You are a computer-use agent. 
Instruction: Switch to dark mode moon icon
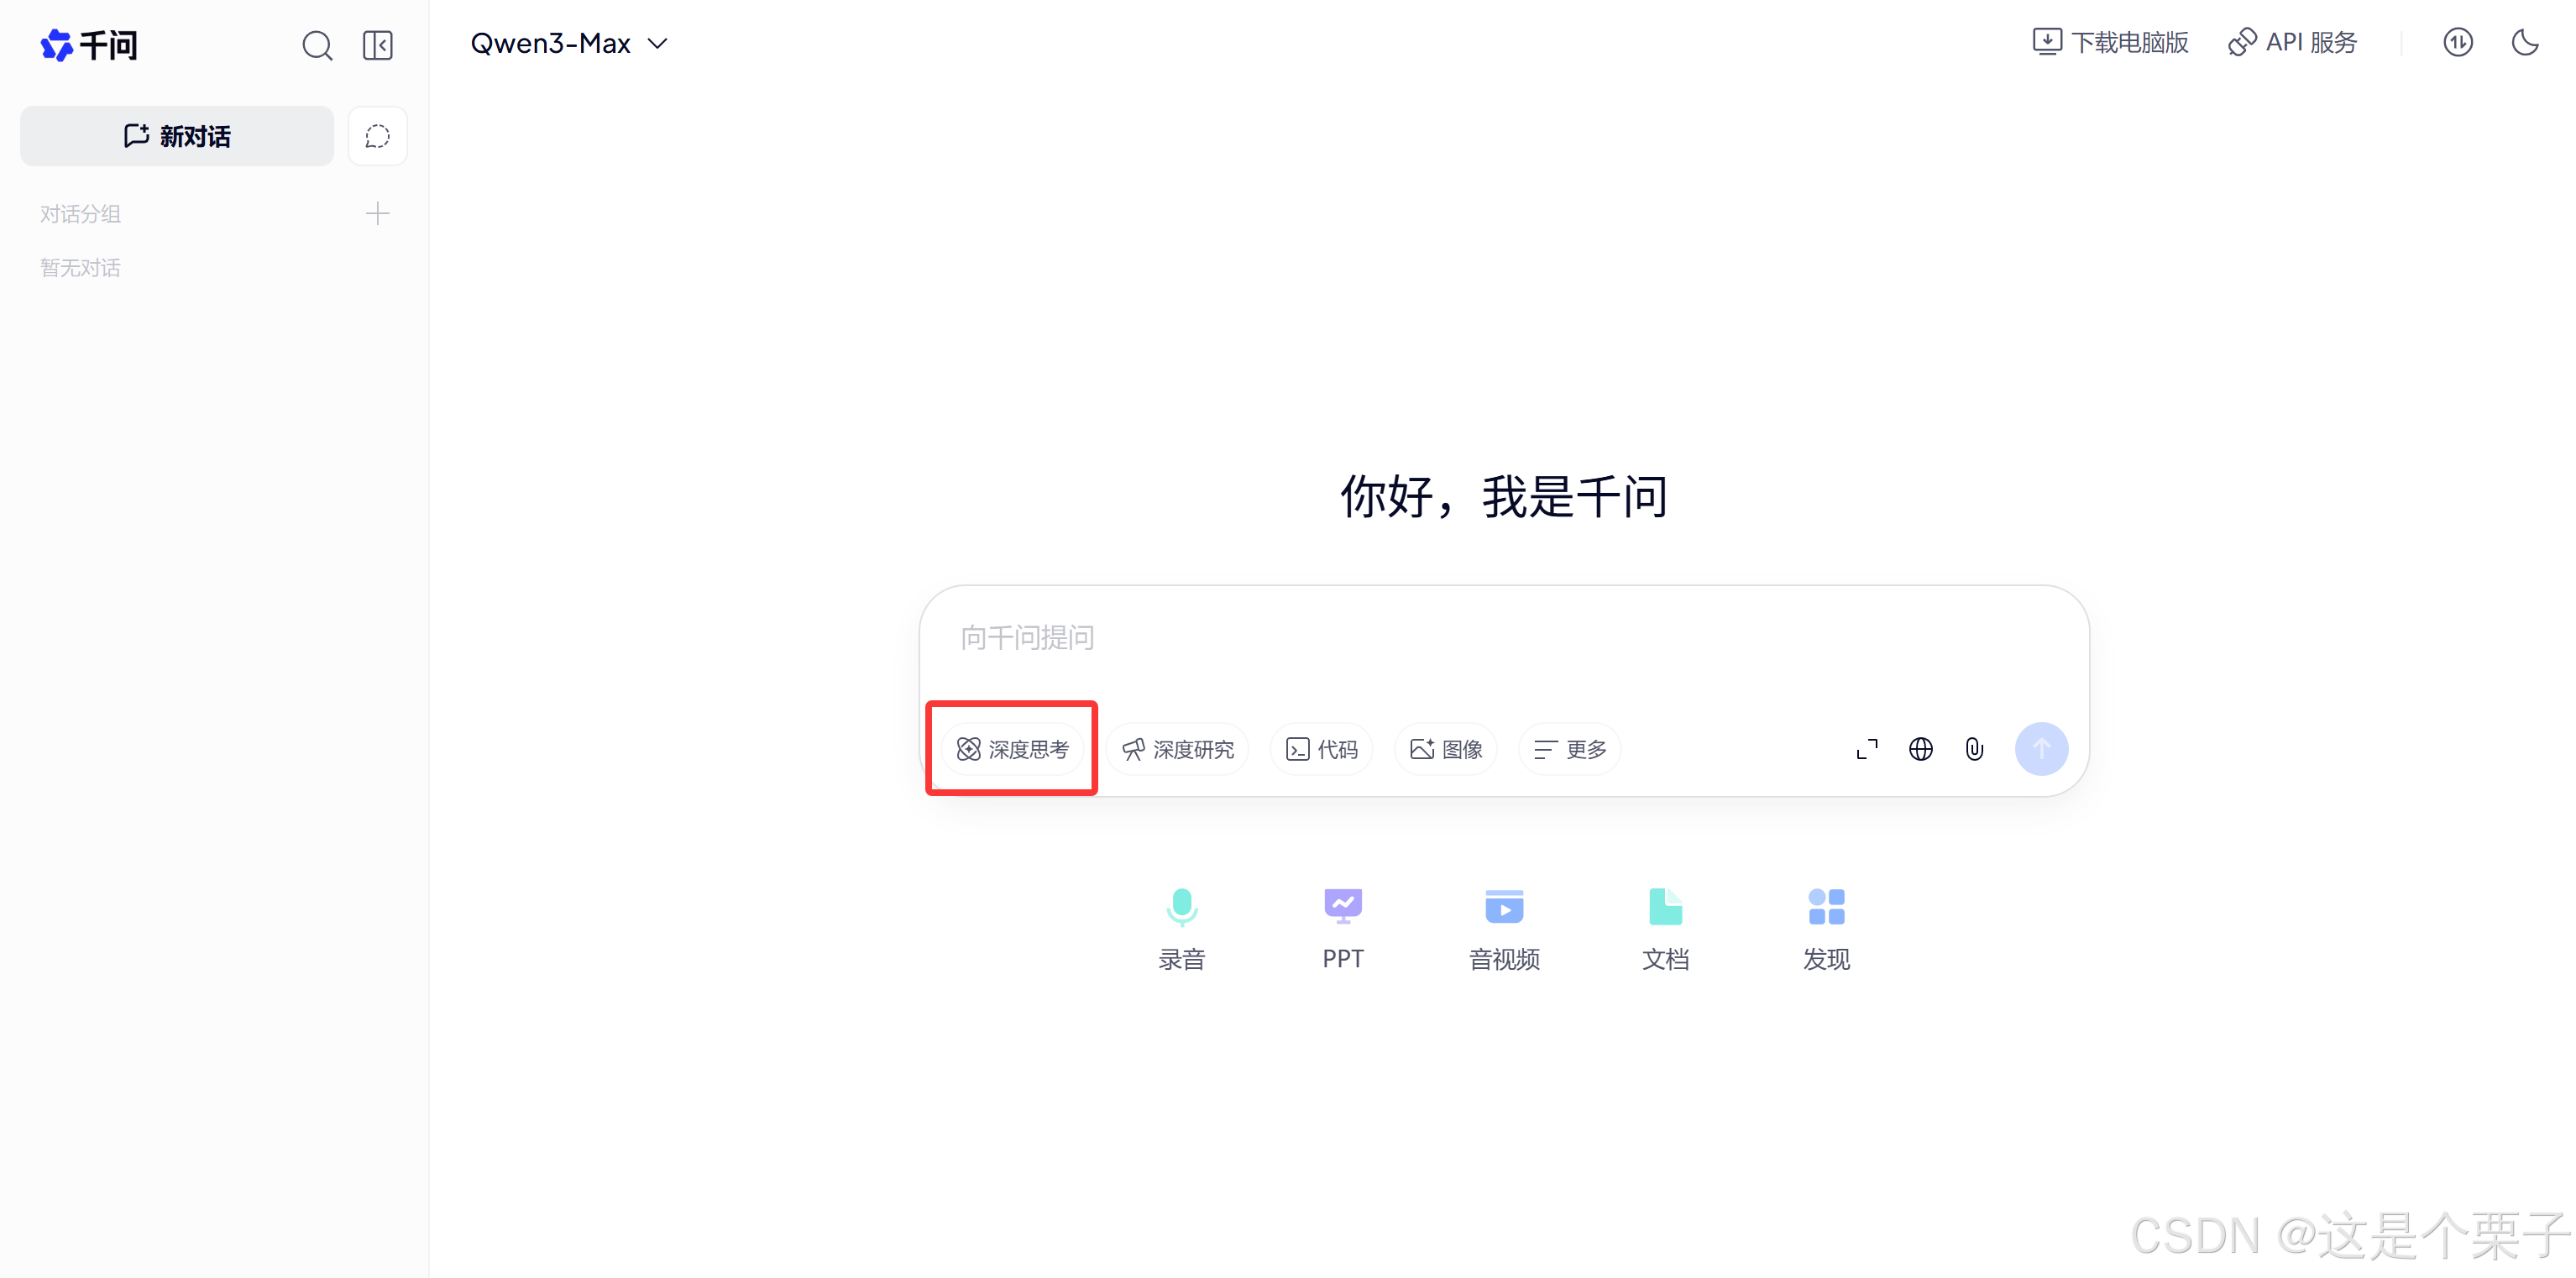tap(2524, 43)
